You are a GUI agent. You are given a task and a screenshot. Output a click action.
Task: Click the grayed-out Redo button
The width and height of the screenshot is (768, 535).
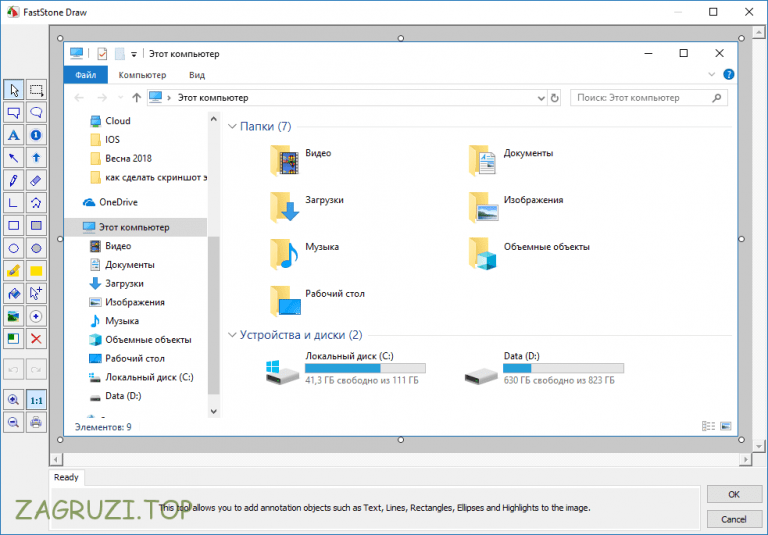(36, 369)
